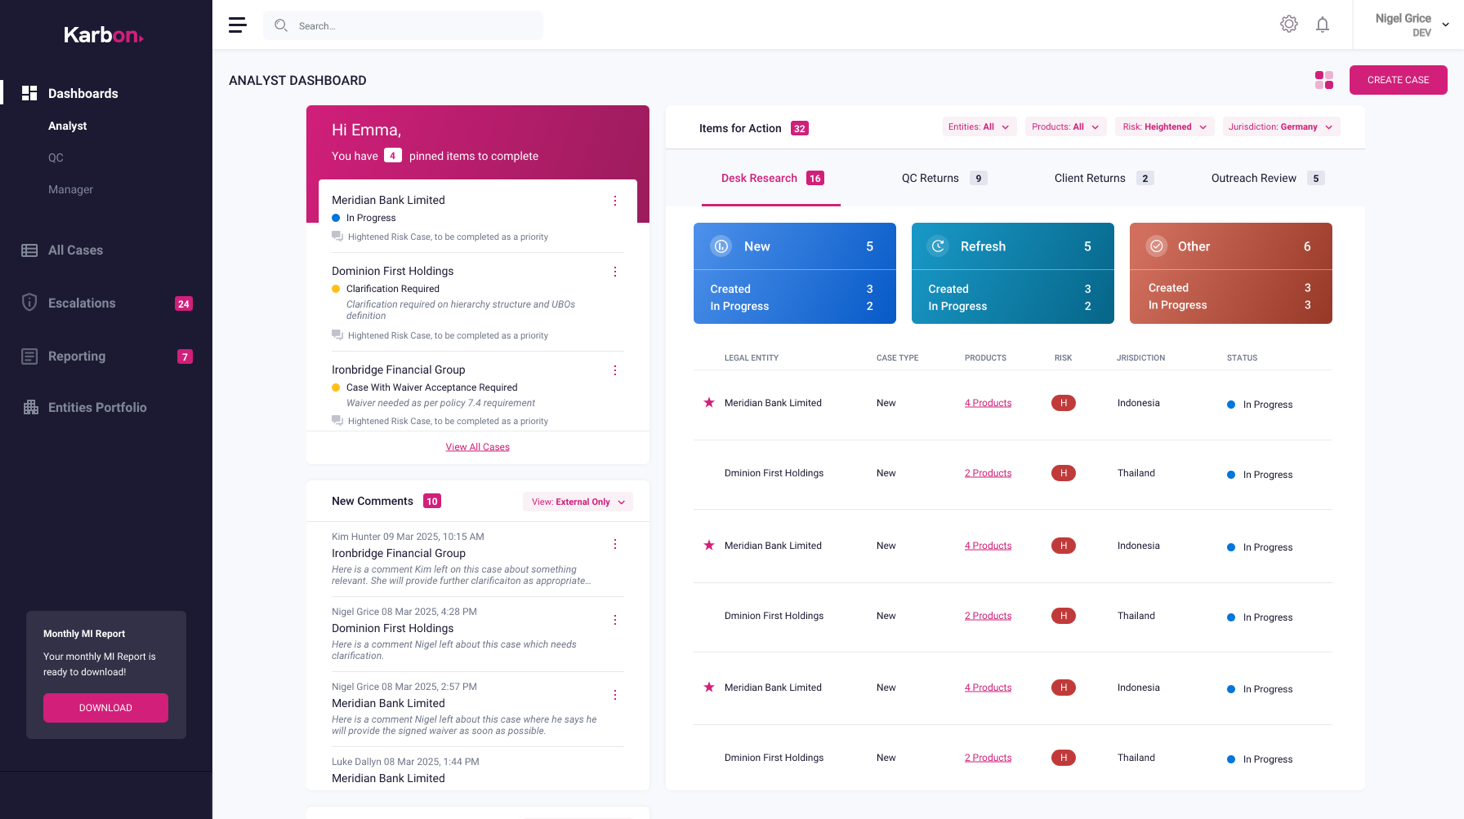Expand the Jurisdiction: Germany dropdown
This screenshot has height=819, width=1464.
click(1280, 127)
